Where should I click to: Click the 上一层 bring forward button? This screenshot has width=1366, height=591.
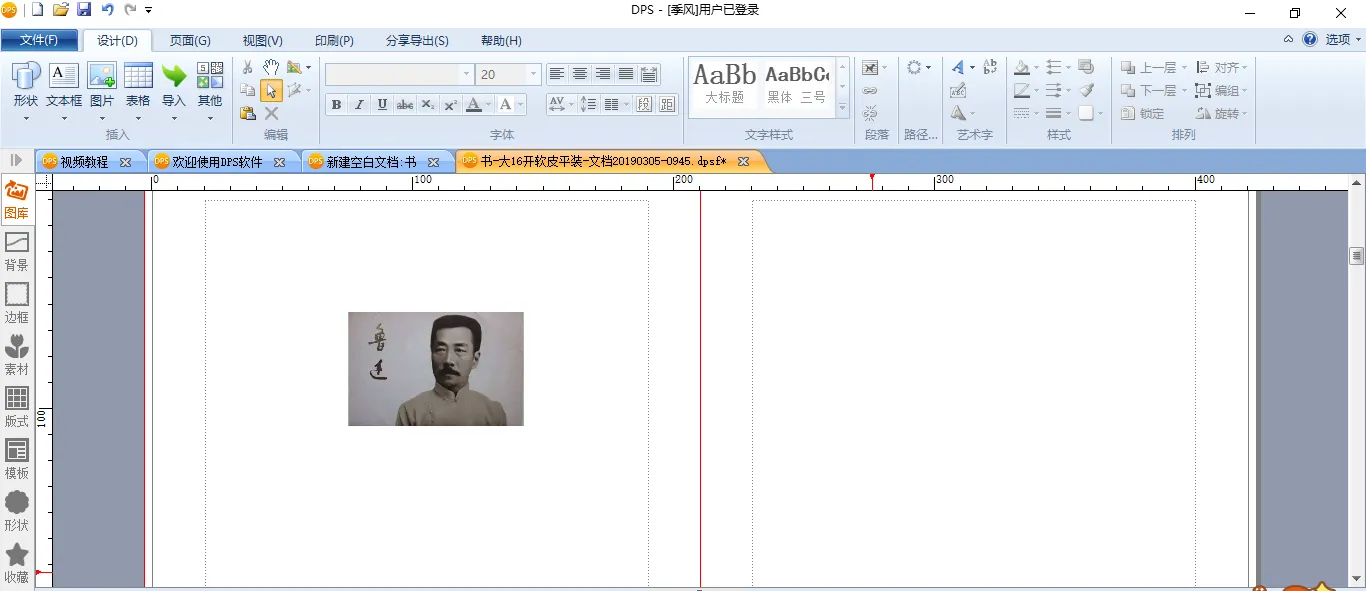click(x=1152, y=68)
